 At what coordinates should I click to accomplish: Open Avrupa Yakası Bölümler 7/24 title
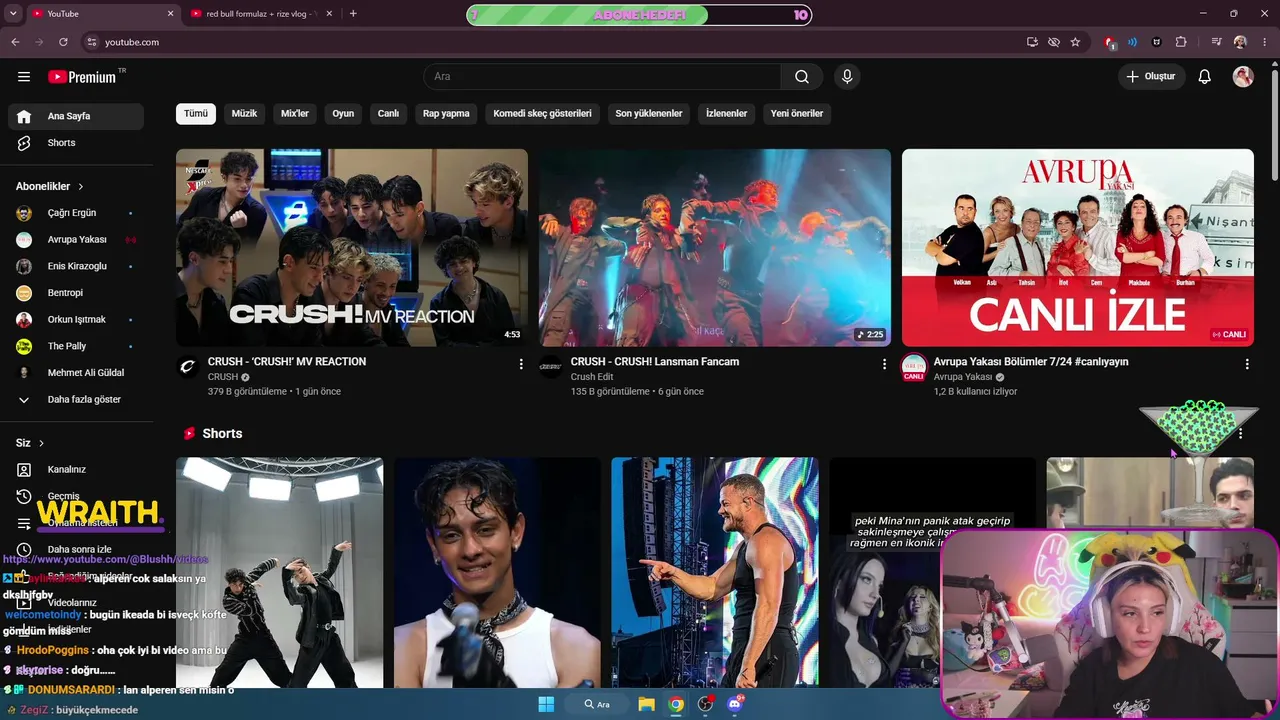[x=1031, y=362]
